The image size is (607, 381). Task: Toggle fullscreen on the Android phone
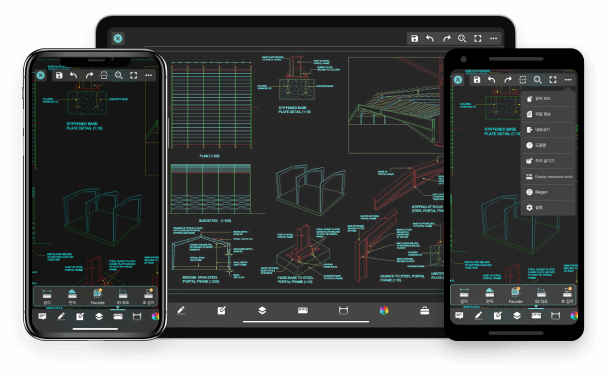[553, 80]
